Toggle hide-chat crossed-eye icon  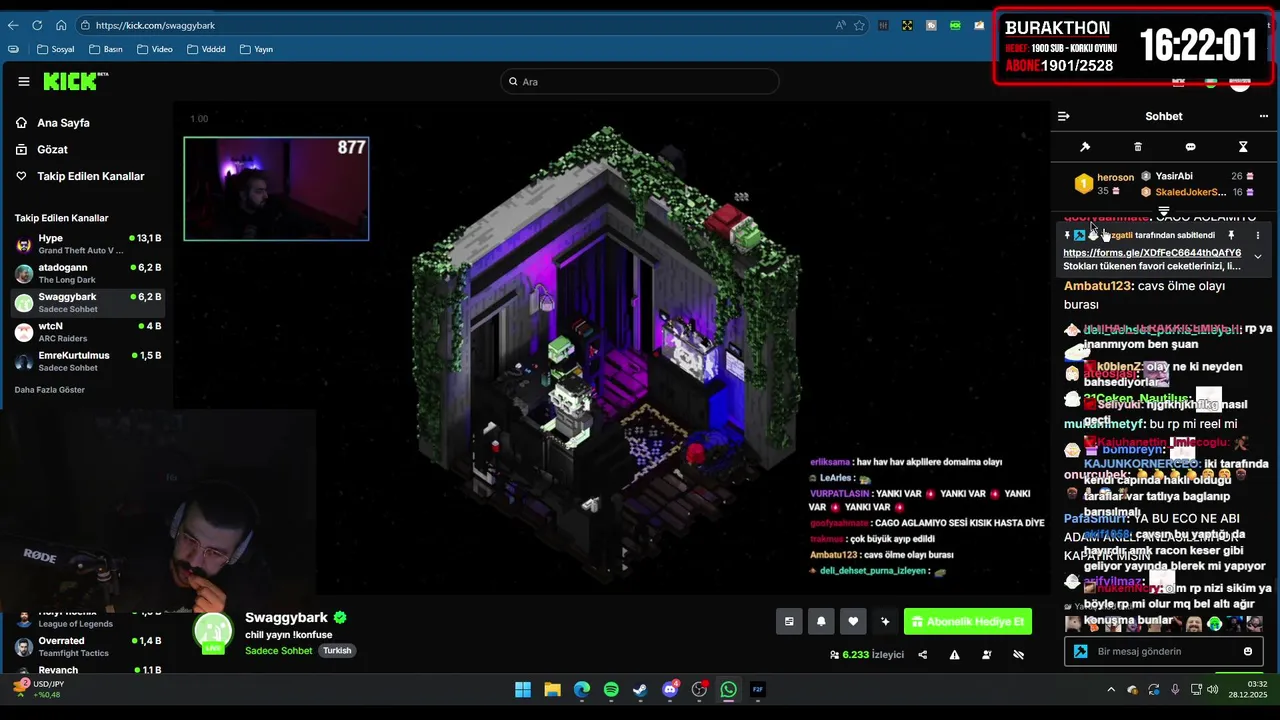[1019, 655]
